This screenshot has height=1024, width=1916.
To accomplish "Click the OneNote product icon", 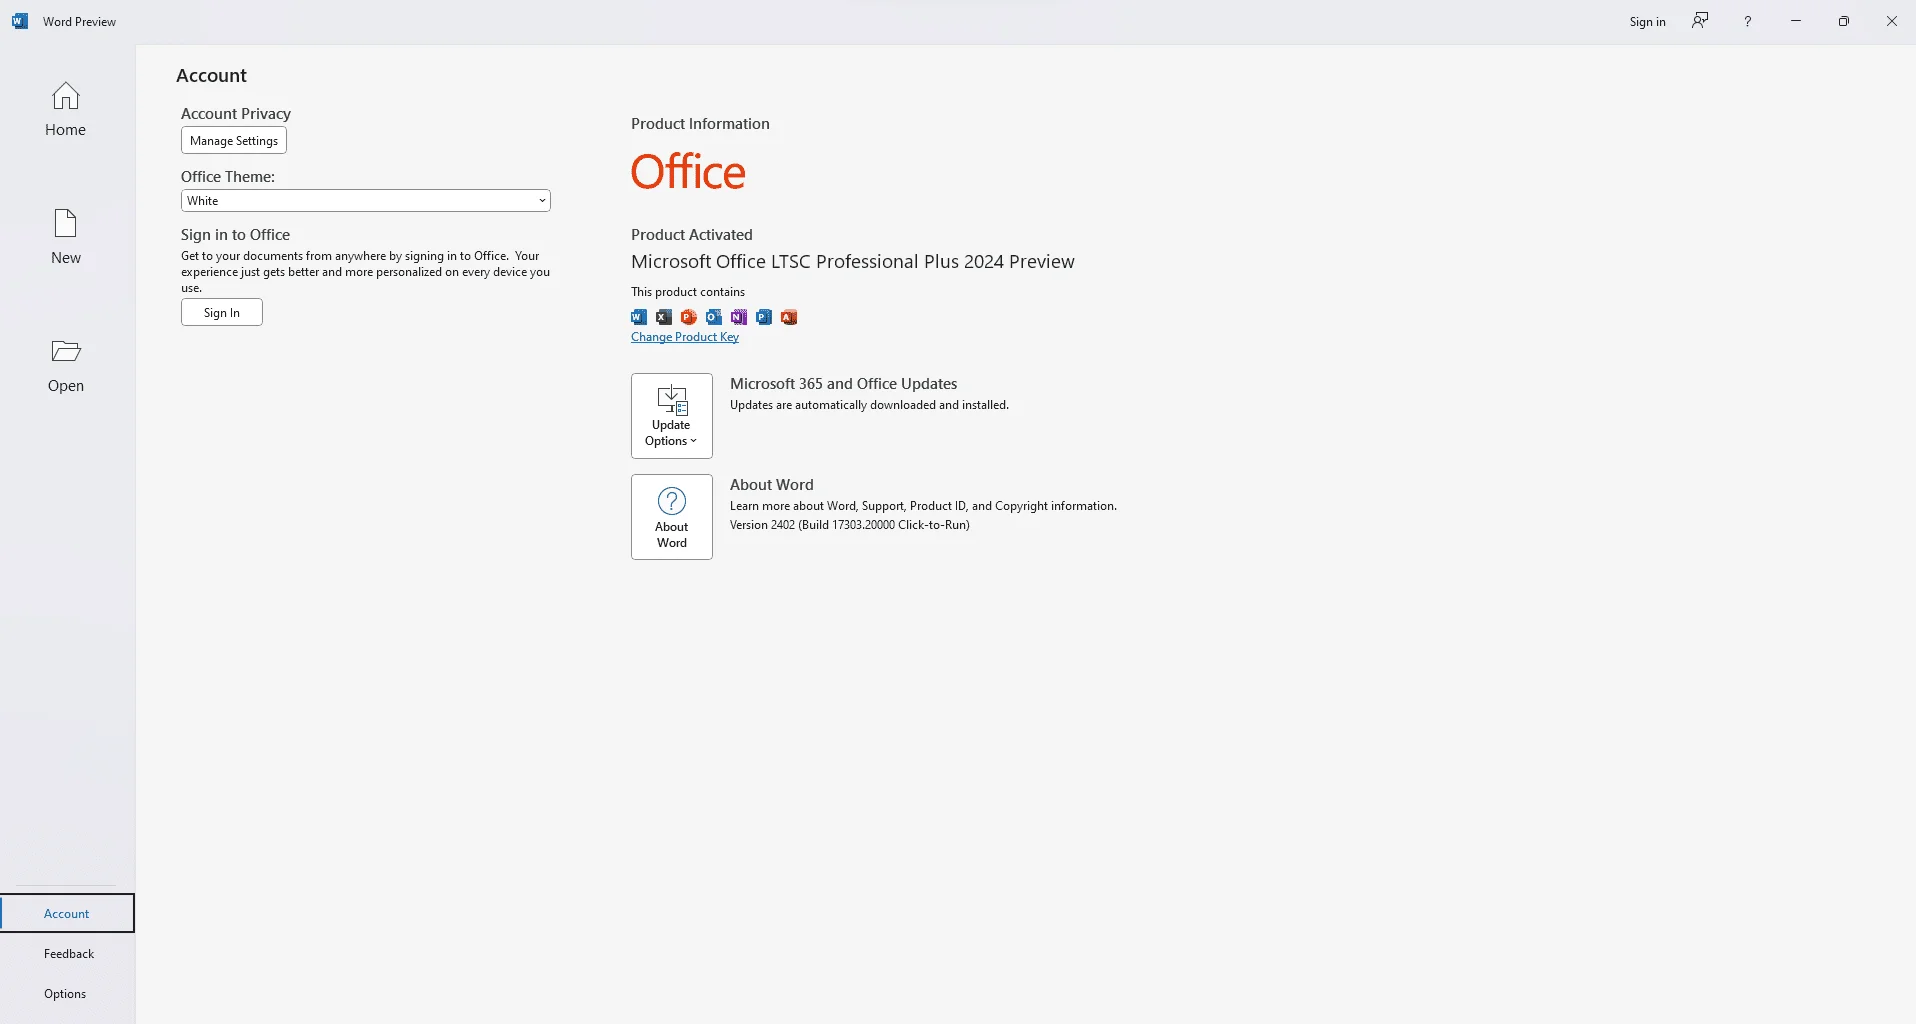I will tap(739, 317).
